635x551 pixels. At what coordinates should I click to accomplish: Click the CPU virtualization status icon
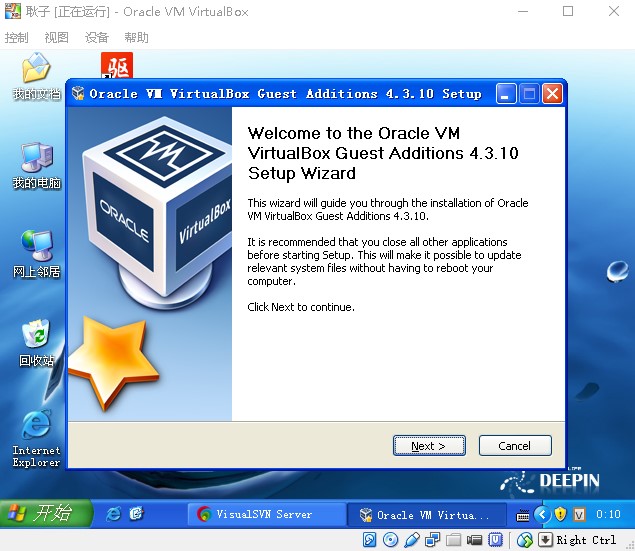click(x=495, y=540)
